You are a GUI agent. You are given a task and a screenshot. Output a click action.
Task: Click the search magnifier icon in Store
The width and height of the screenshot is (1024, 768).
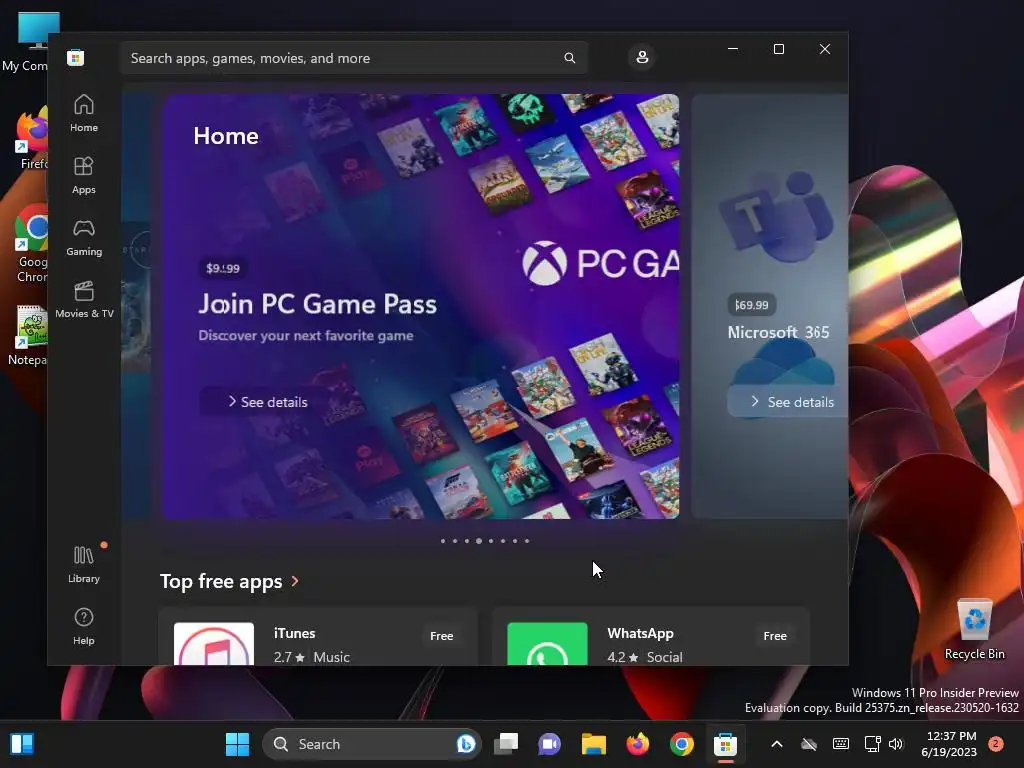click(569, 58)
